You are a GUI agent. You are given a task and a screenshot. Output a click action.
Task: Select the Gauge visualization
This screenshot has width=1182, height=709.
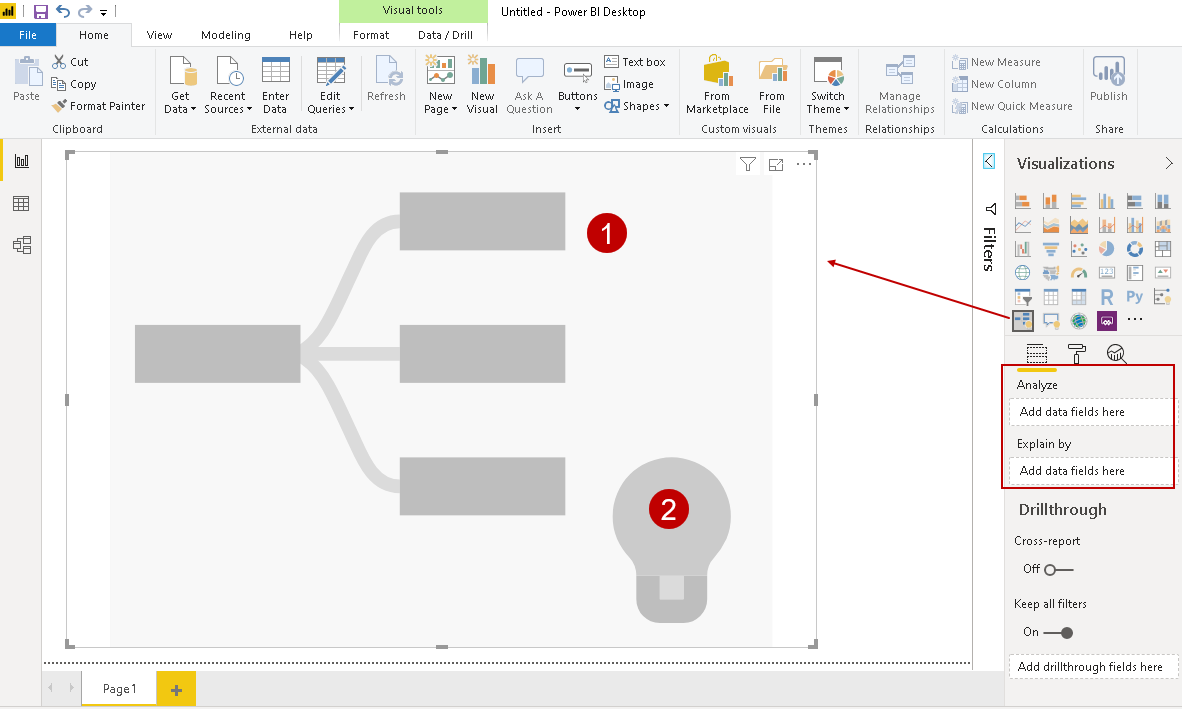click(x=1078, y=272)
